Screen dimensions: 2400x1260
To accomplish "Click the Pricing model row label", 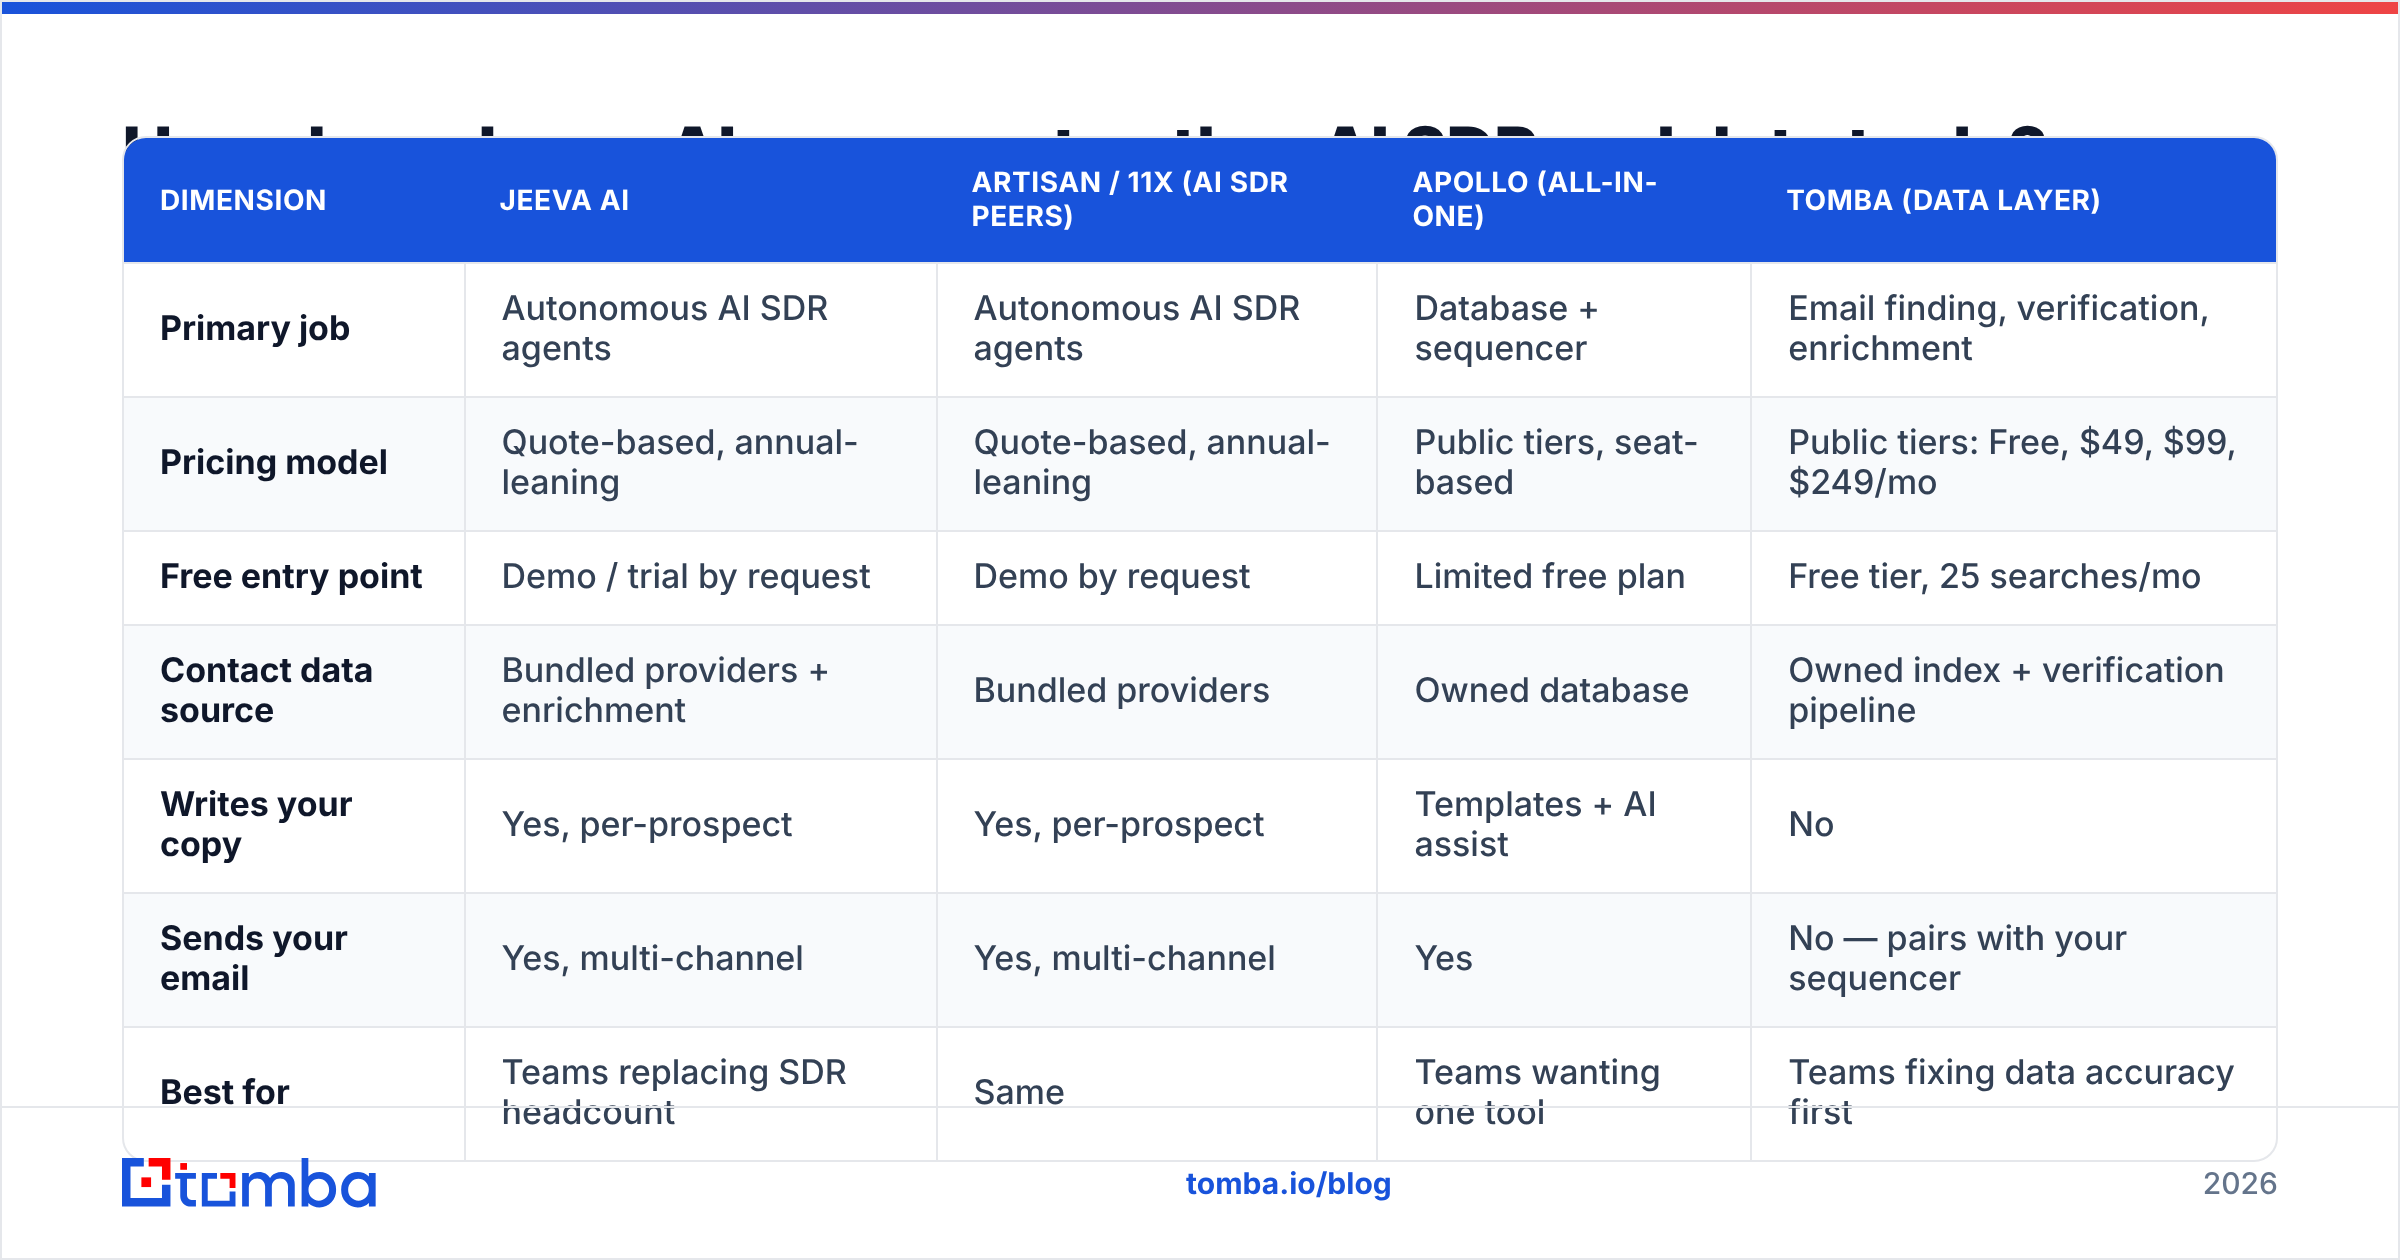I will point(273,462).
